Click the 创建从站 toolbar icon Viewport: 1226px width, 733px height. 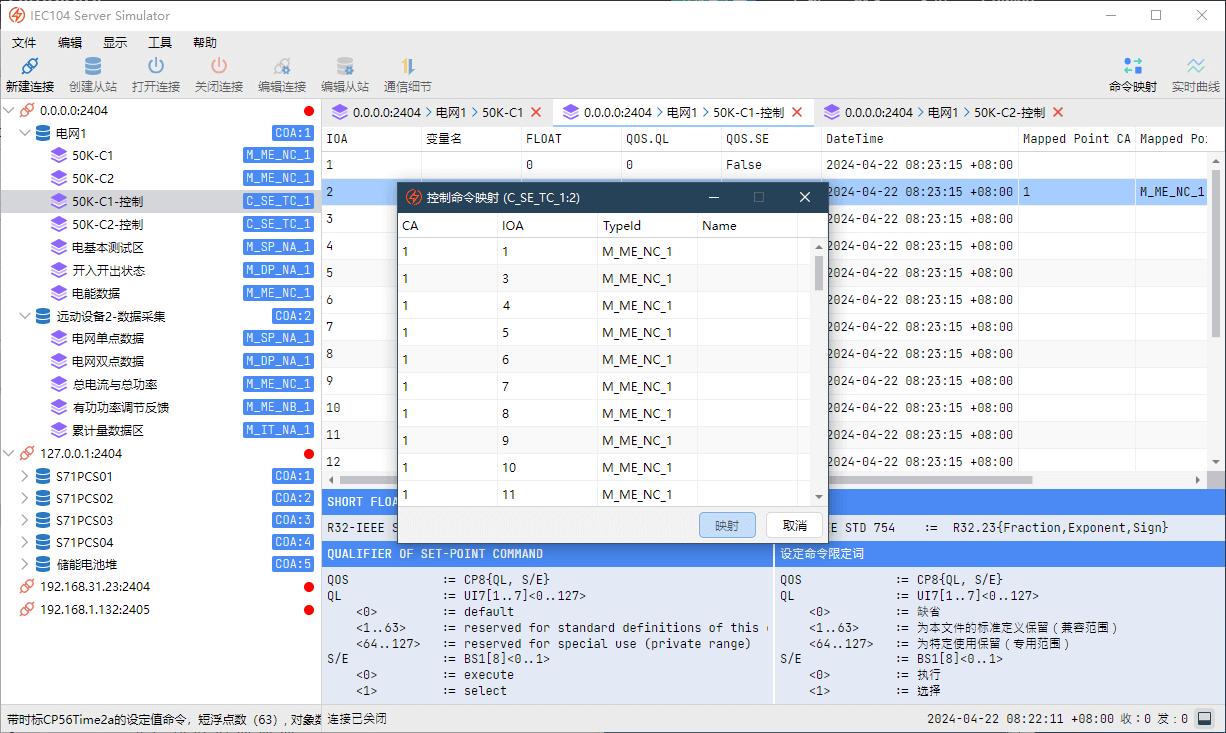pos(93,67)
